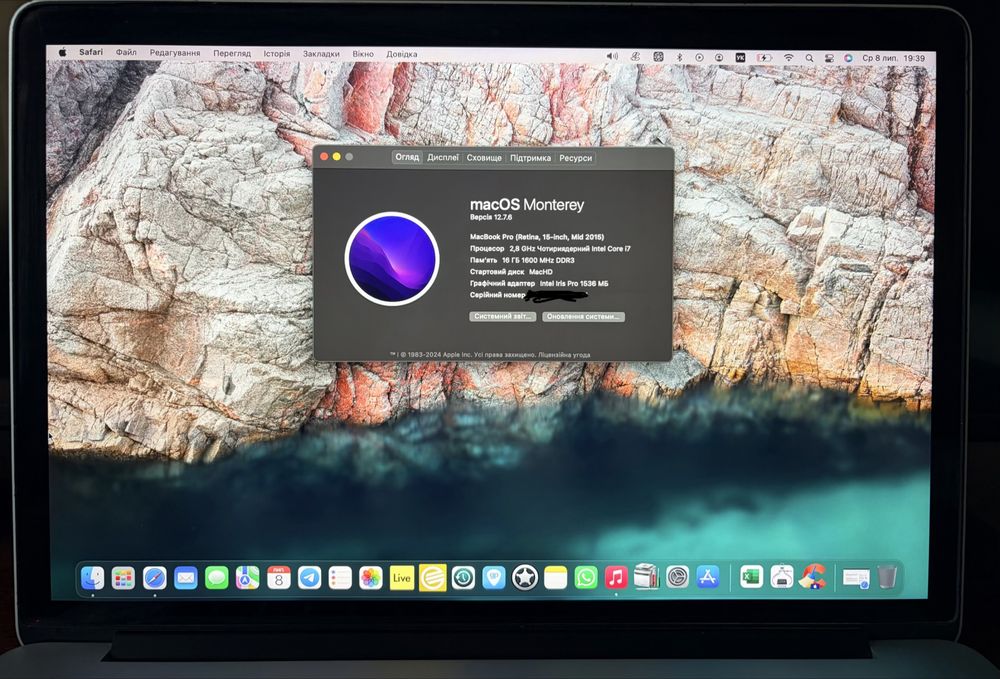Click Процесор 2,8 GHz Intel Core i7 line
1000x679 pixels.
(550, 249)
